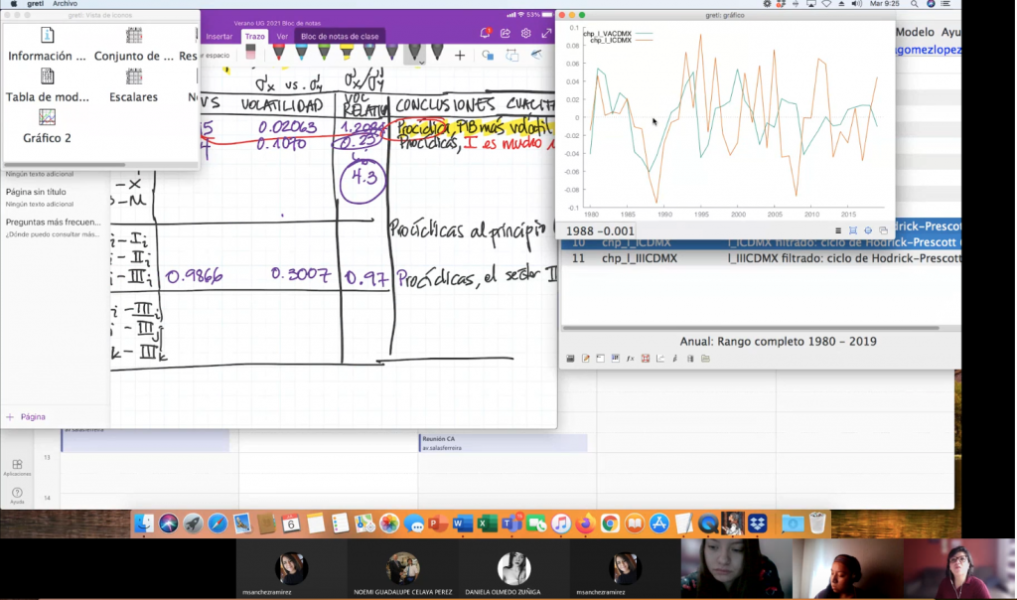Open OneNote notifications bell
Viewport: 1017px width, 600px height.
(x=485, y=34)
